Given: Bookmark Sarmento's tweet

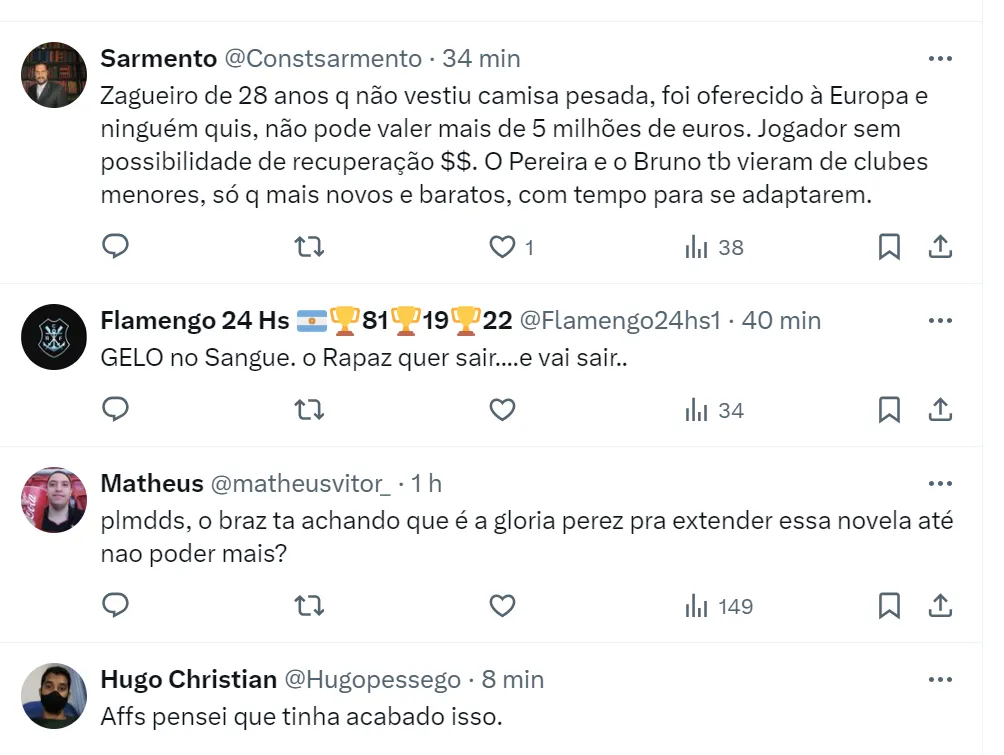Looking at the screenshot, I should click(x=889, y=246).
